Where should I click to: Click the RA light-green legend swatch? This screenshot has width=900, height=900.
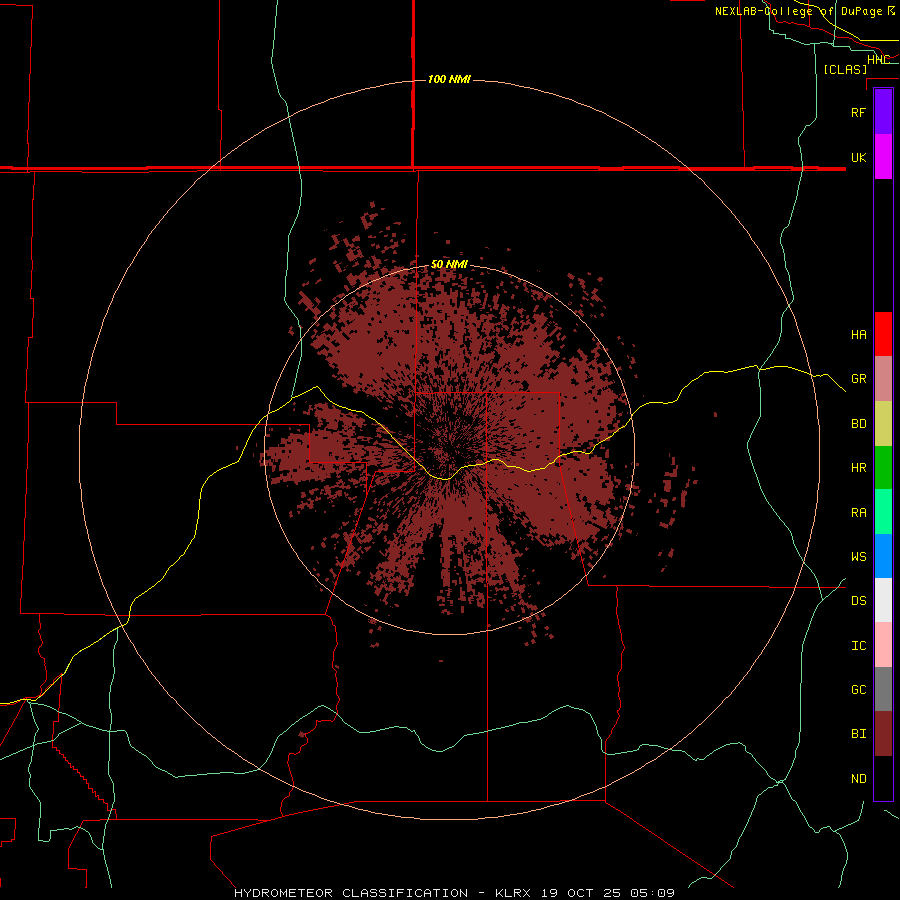(x=883, y=512)
